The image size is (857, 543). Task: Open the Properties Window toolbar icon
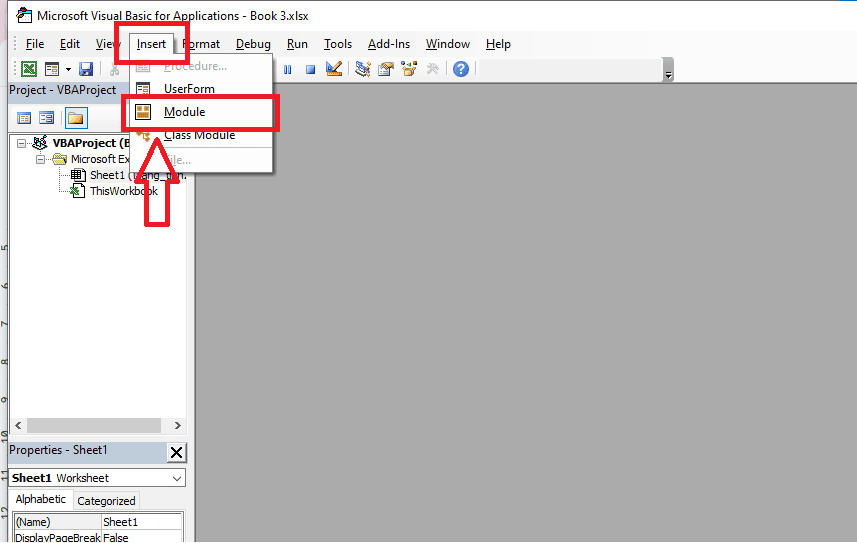click(386, 69)
